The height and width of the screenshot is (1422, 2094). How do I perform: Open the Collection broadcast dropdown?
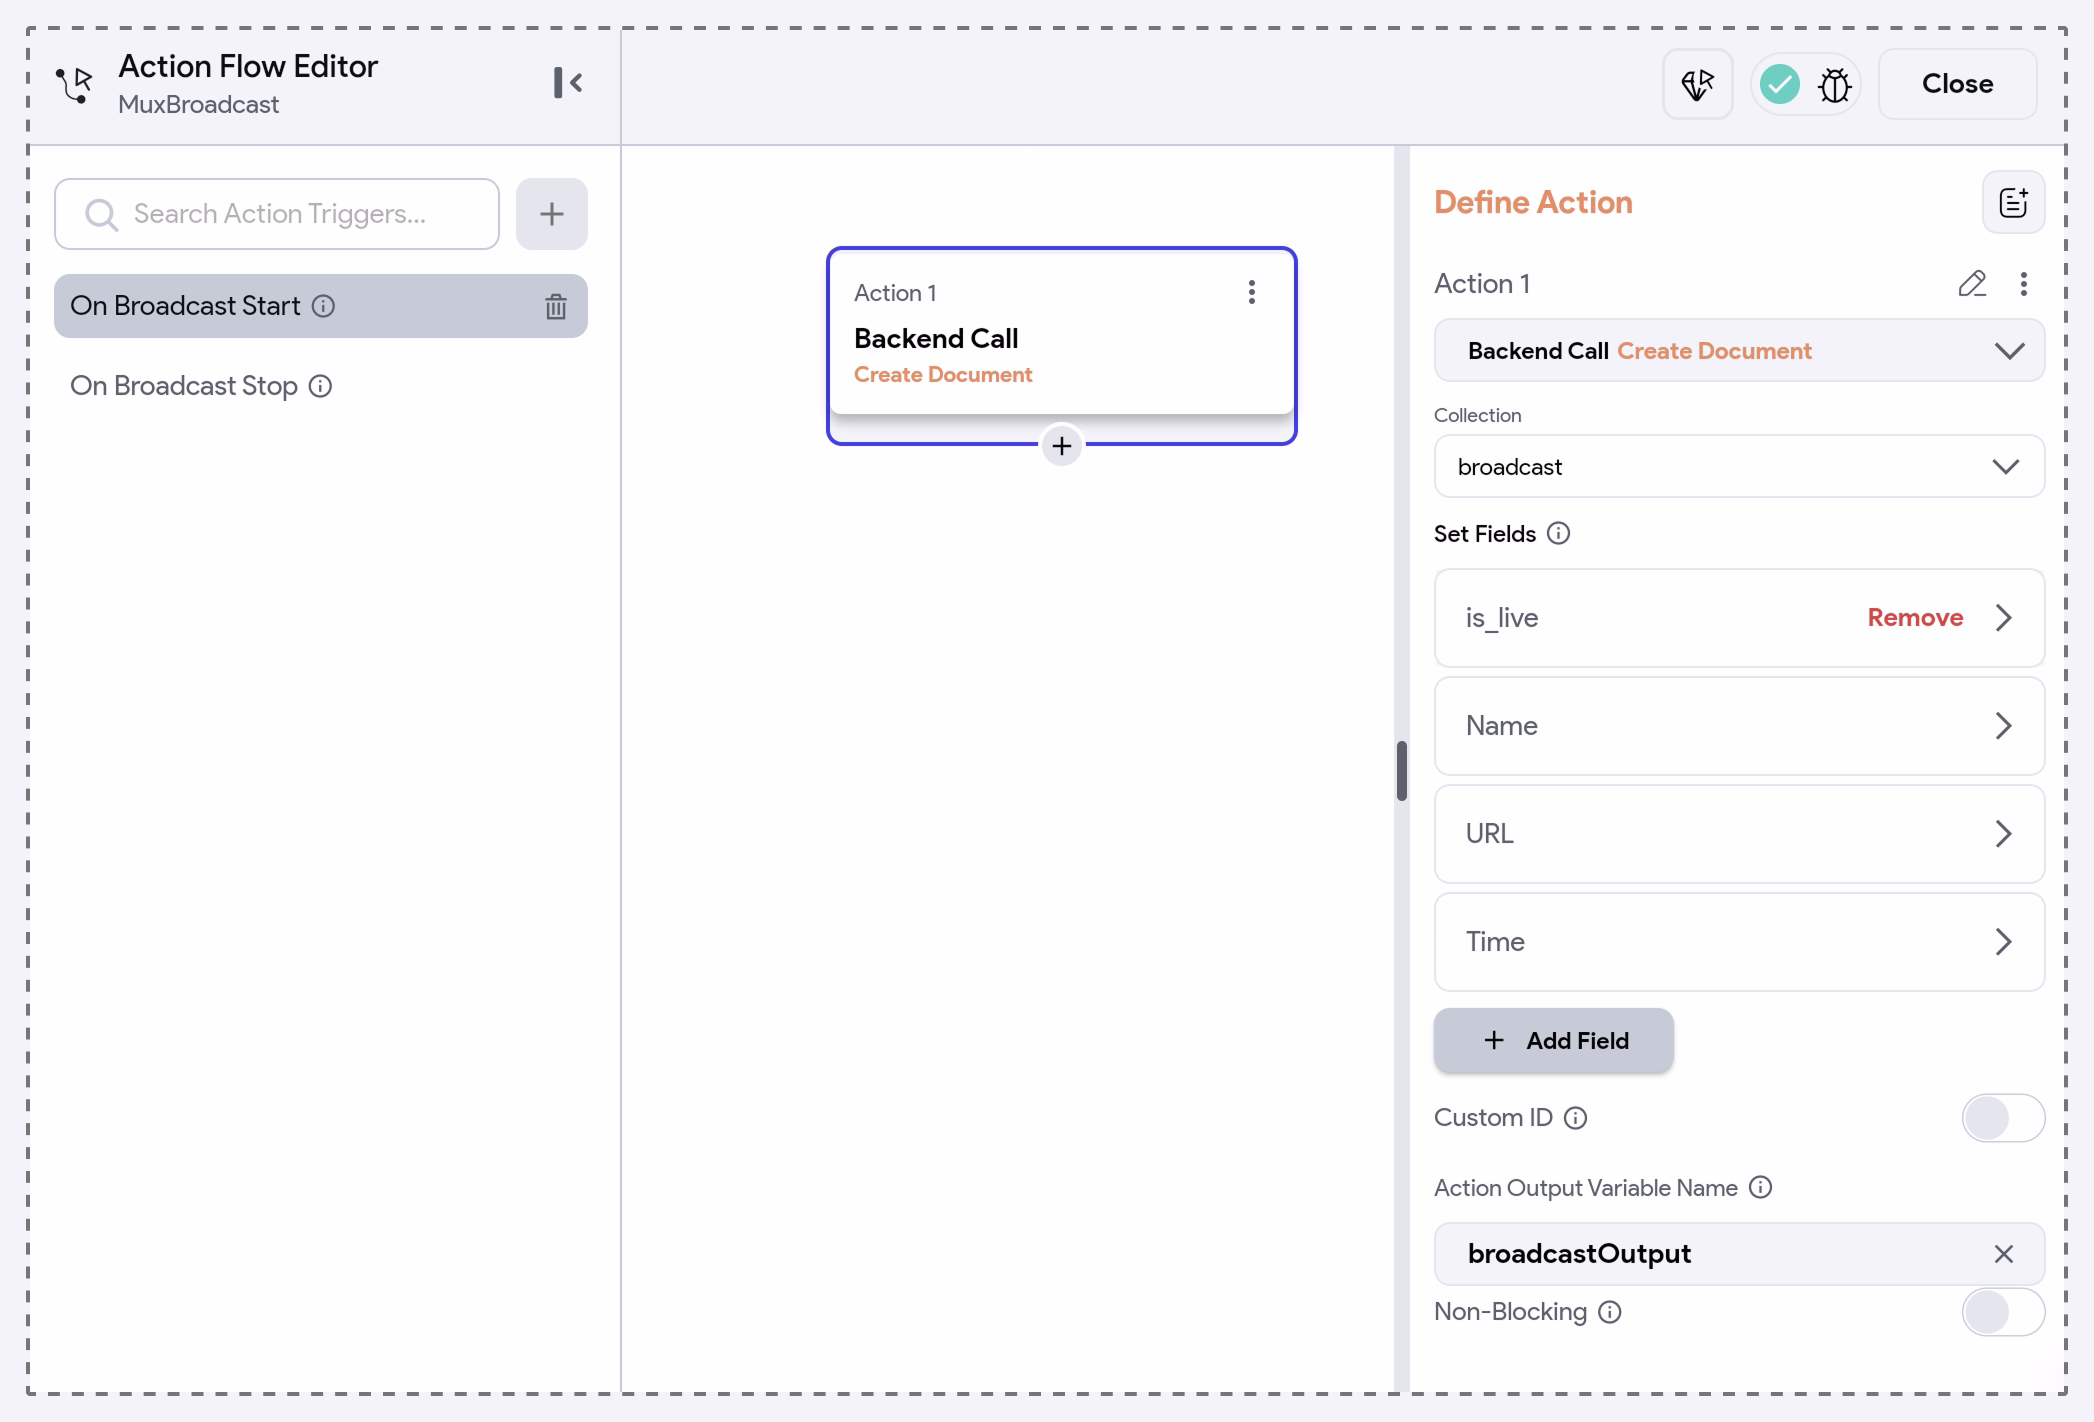point(1739,467)
